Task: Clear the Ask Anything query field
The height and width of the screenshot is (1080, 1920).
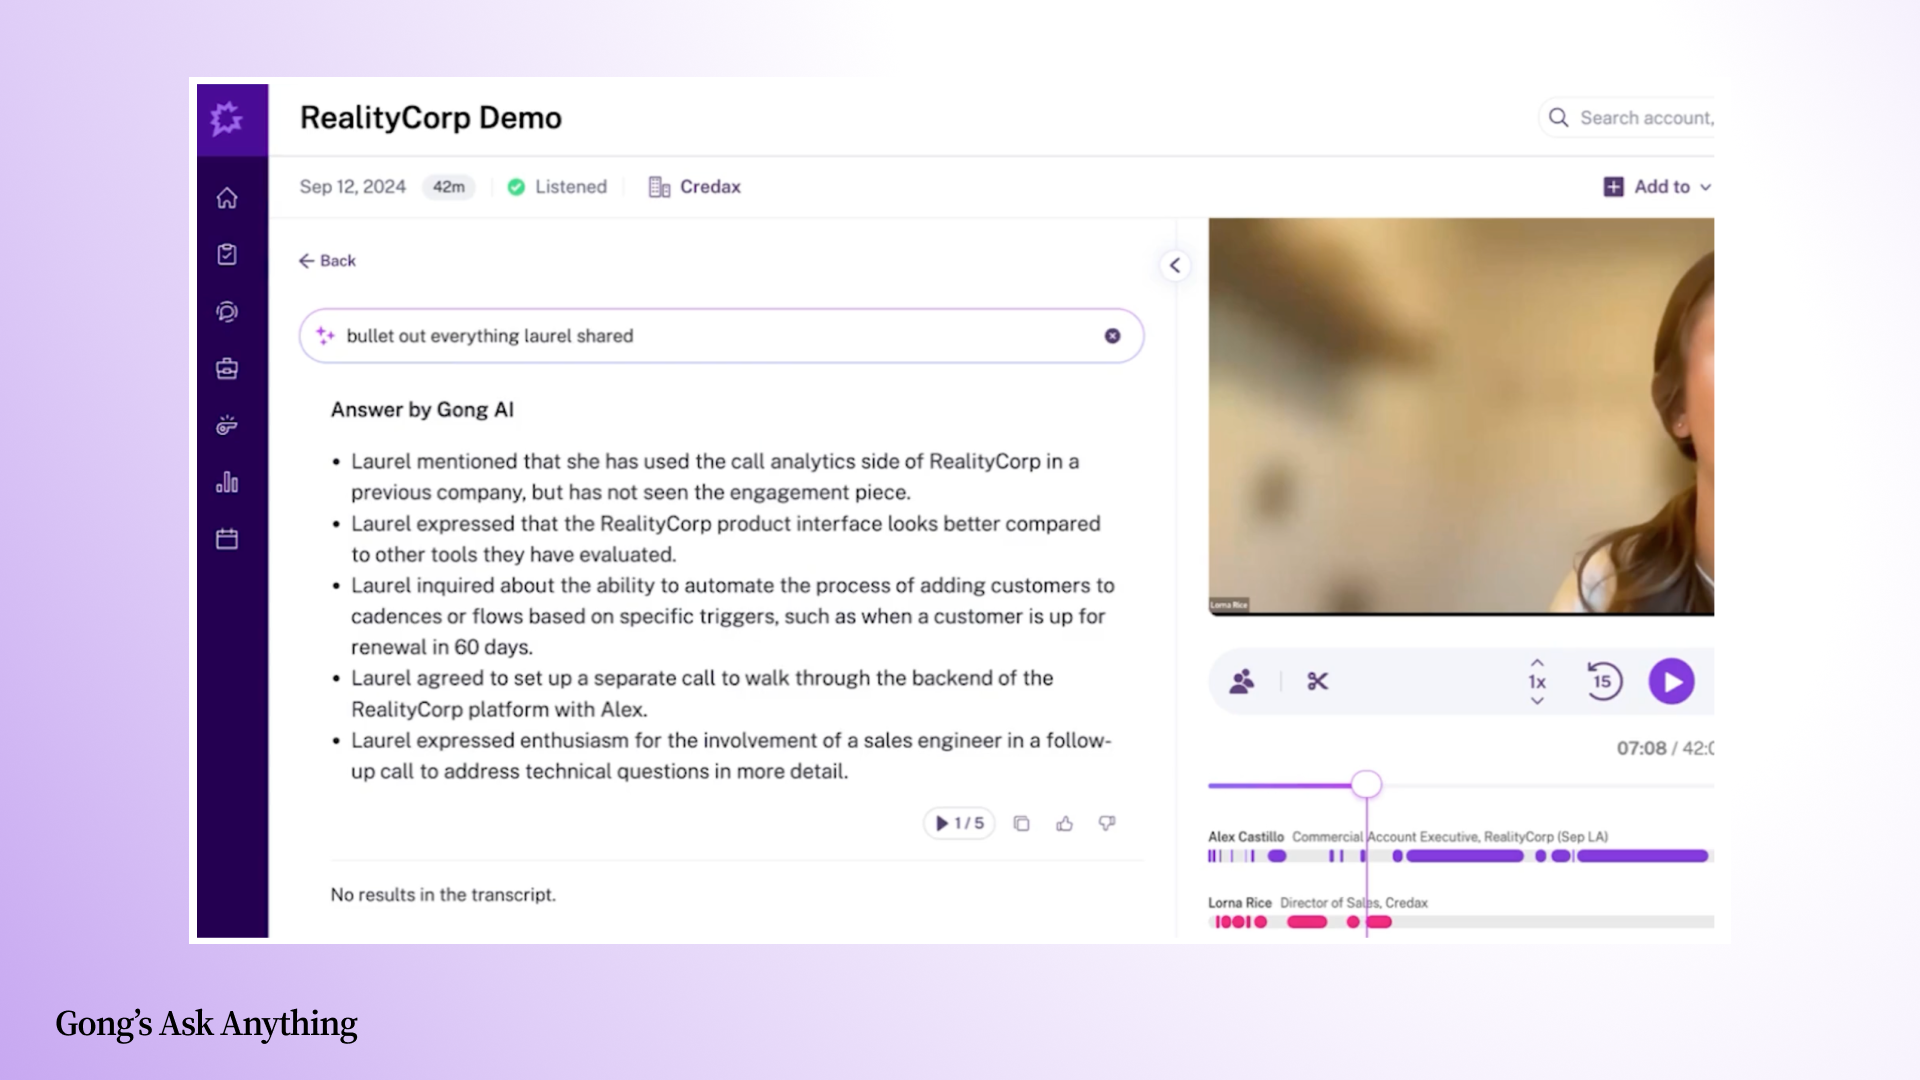Action: tap(1112, 336)
